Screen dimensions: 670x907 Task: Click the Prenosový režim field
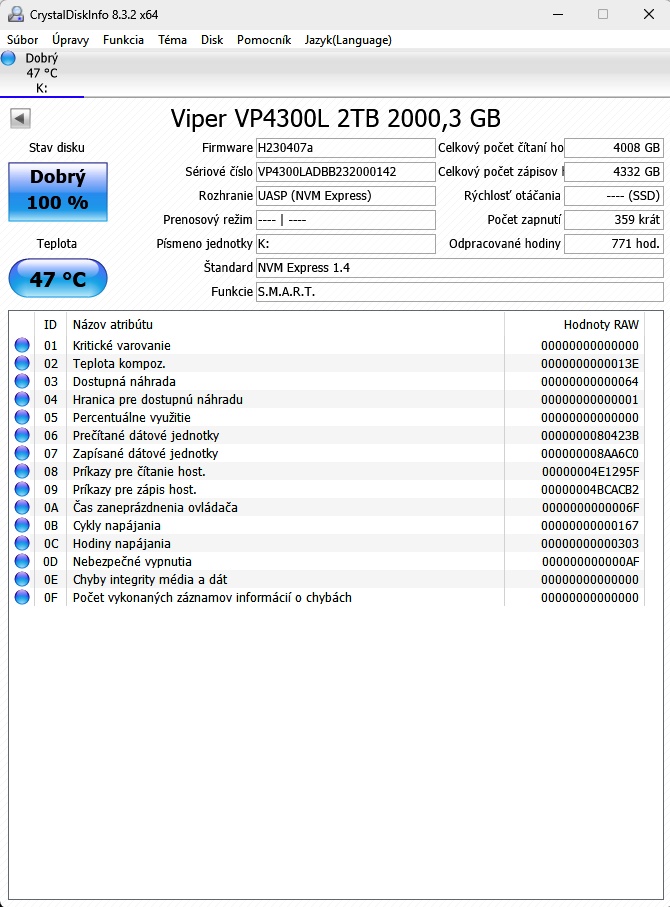click(345, 220)
